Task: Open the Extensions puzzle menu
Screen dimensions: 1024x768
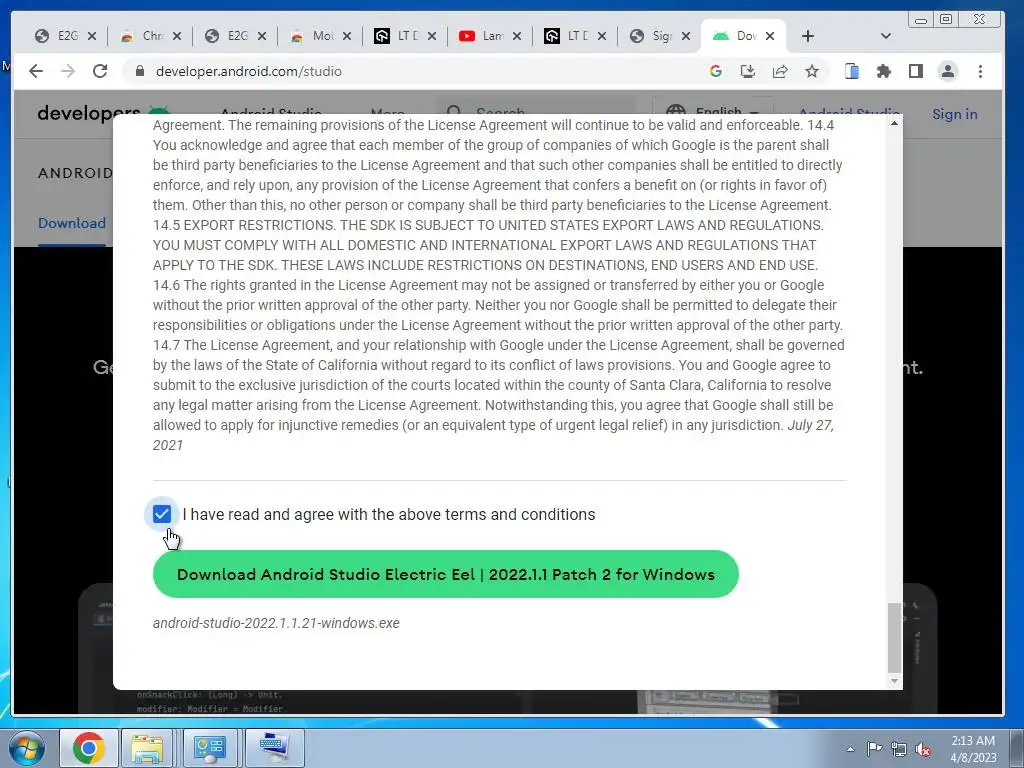Action: click(x=884, y=71)
